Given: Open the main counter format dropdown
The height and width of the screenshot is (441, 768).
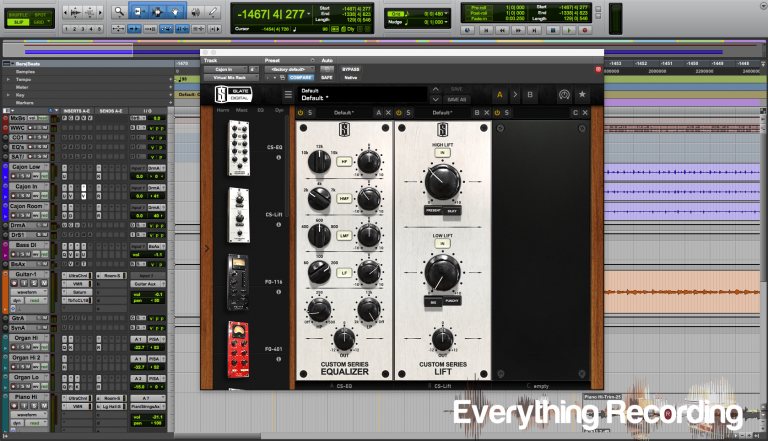Looking at the screenshot, I should coord(310,14).
